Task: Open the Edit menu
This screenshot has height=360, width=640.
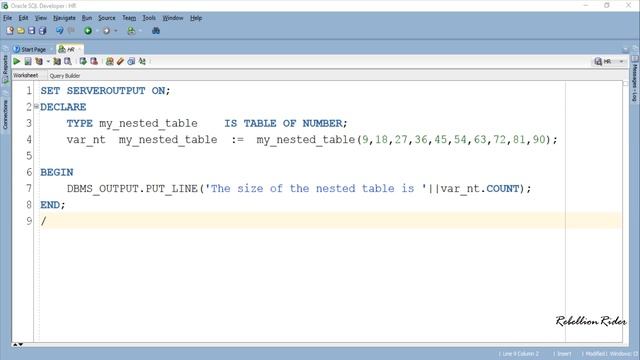Action: (23, 18)
